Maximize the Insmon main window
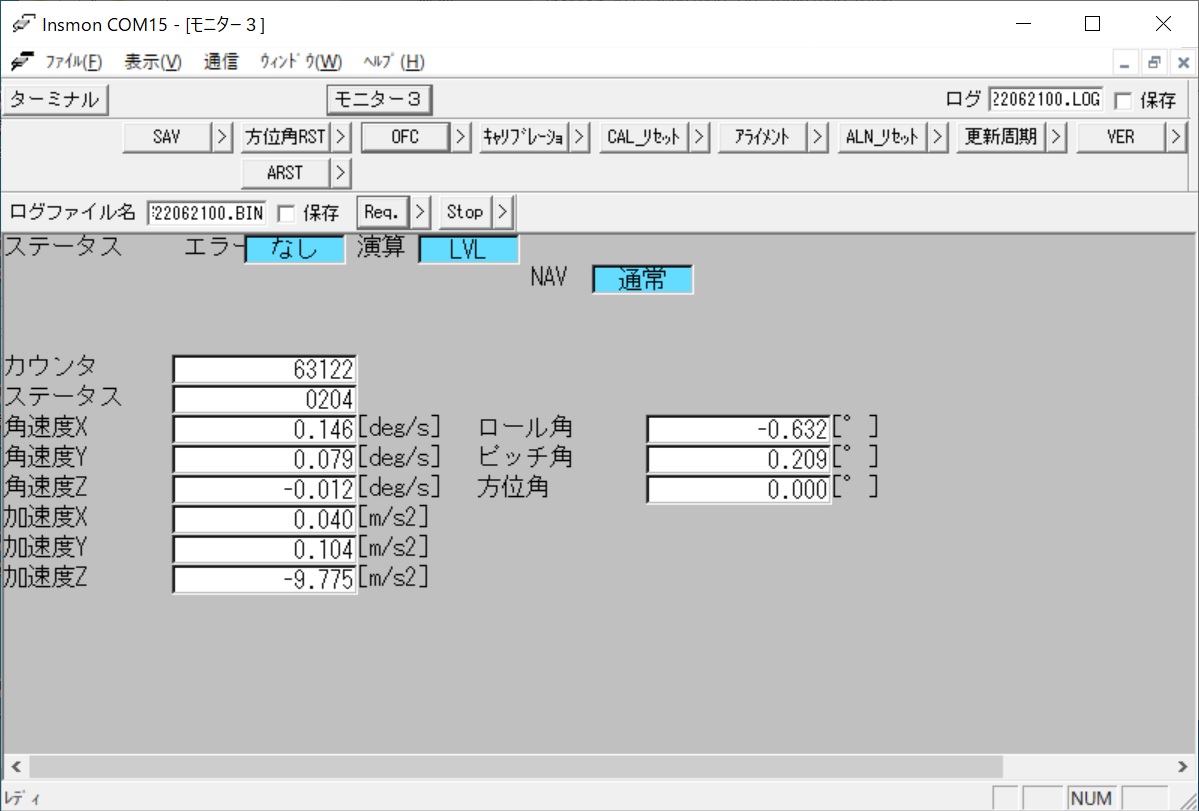 point(1093,24)
